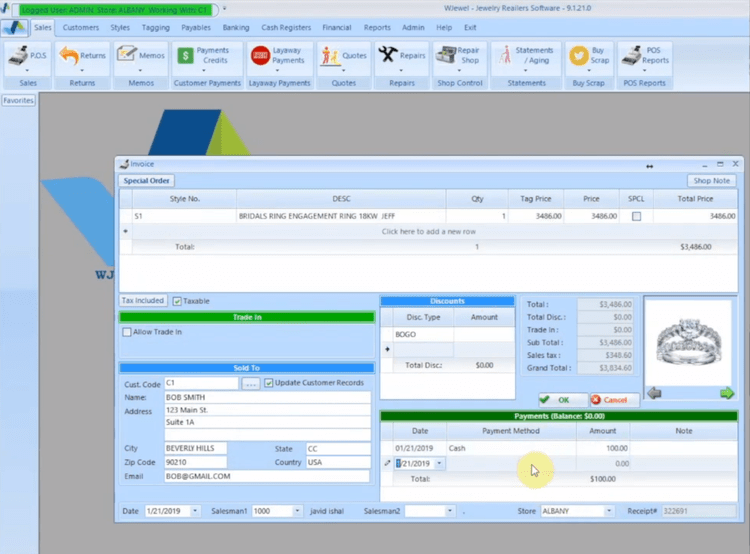Open the Store ALBANY dropdown
Screen dimensions: 750x554
(x=608, y=511)
